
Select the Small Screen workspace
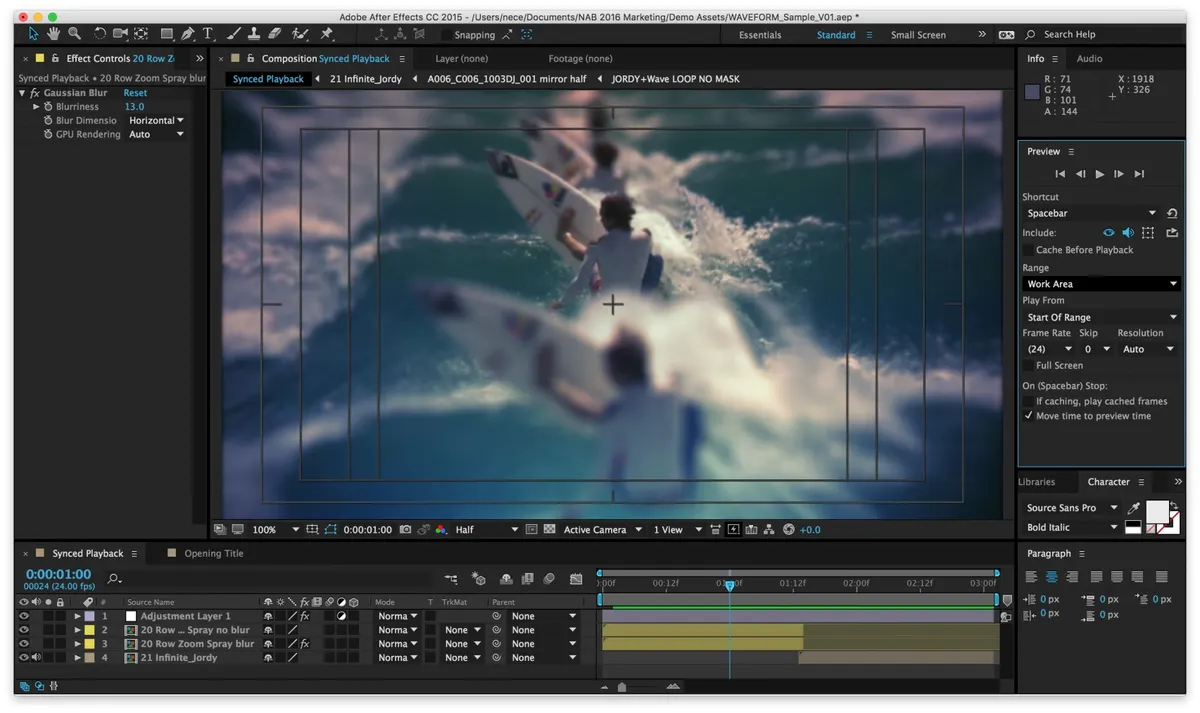pos(918,35)
